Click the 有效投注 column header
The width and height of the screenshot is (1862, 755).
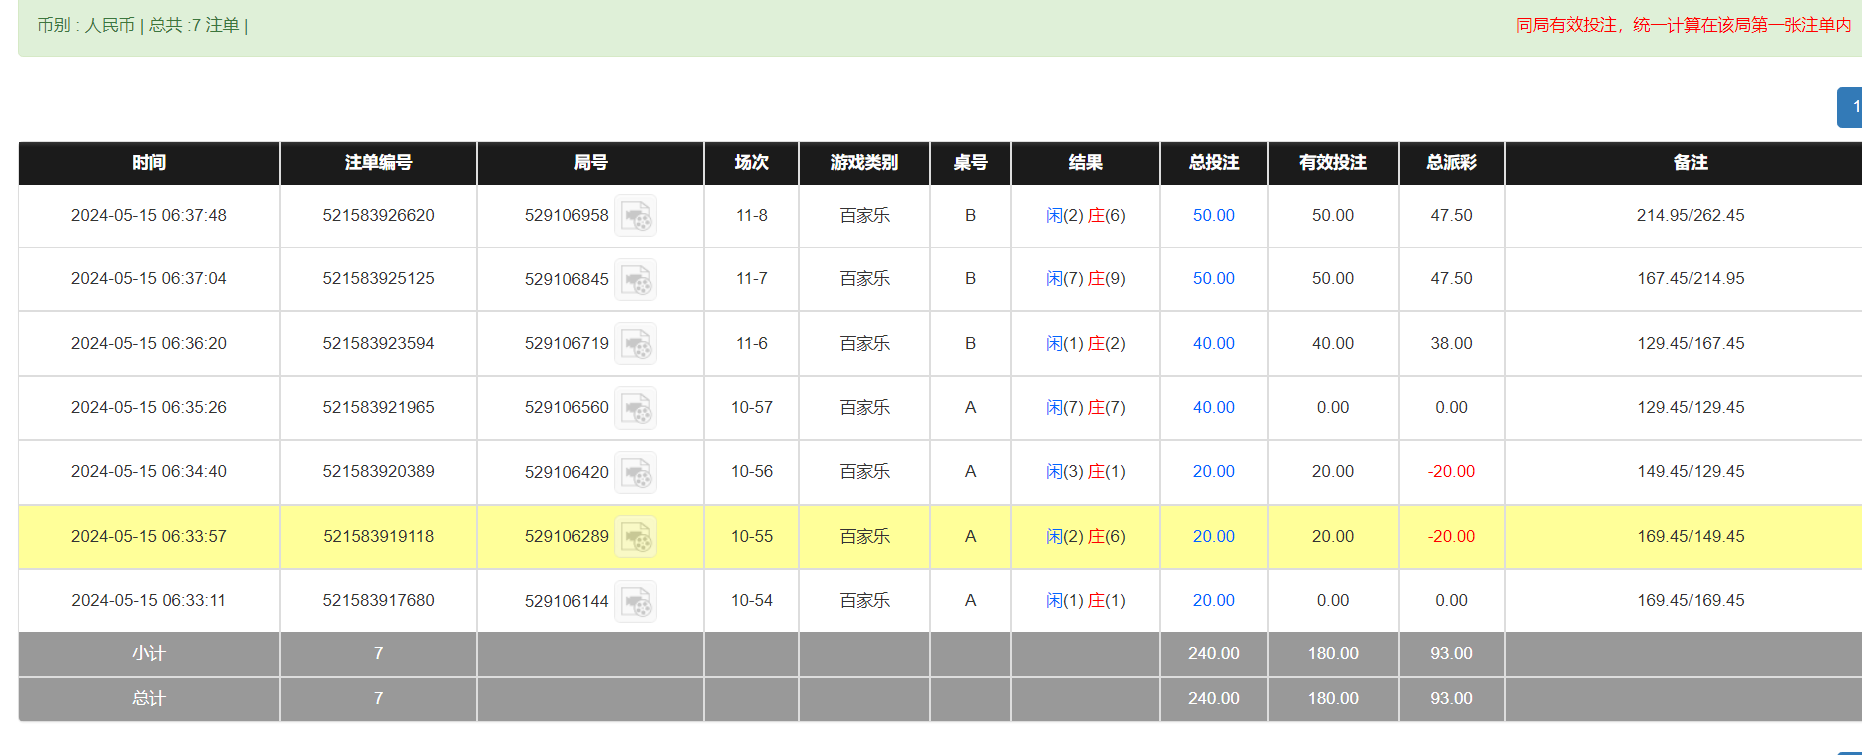pyautogui.click(x=1332, y=163)
